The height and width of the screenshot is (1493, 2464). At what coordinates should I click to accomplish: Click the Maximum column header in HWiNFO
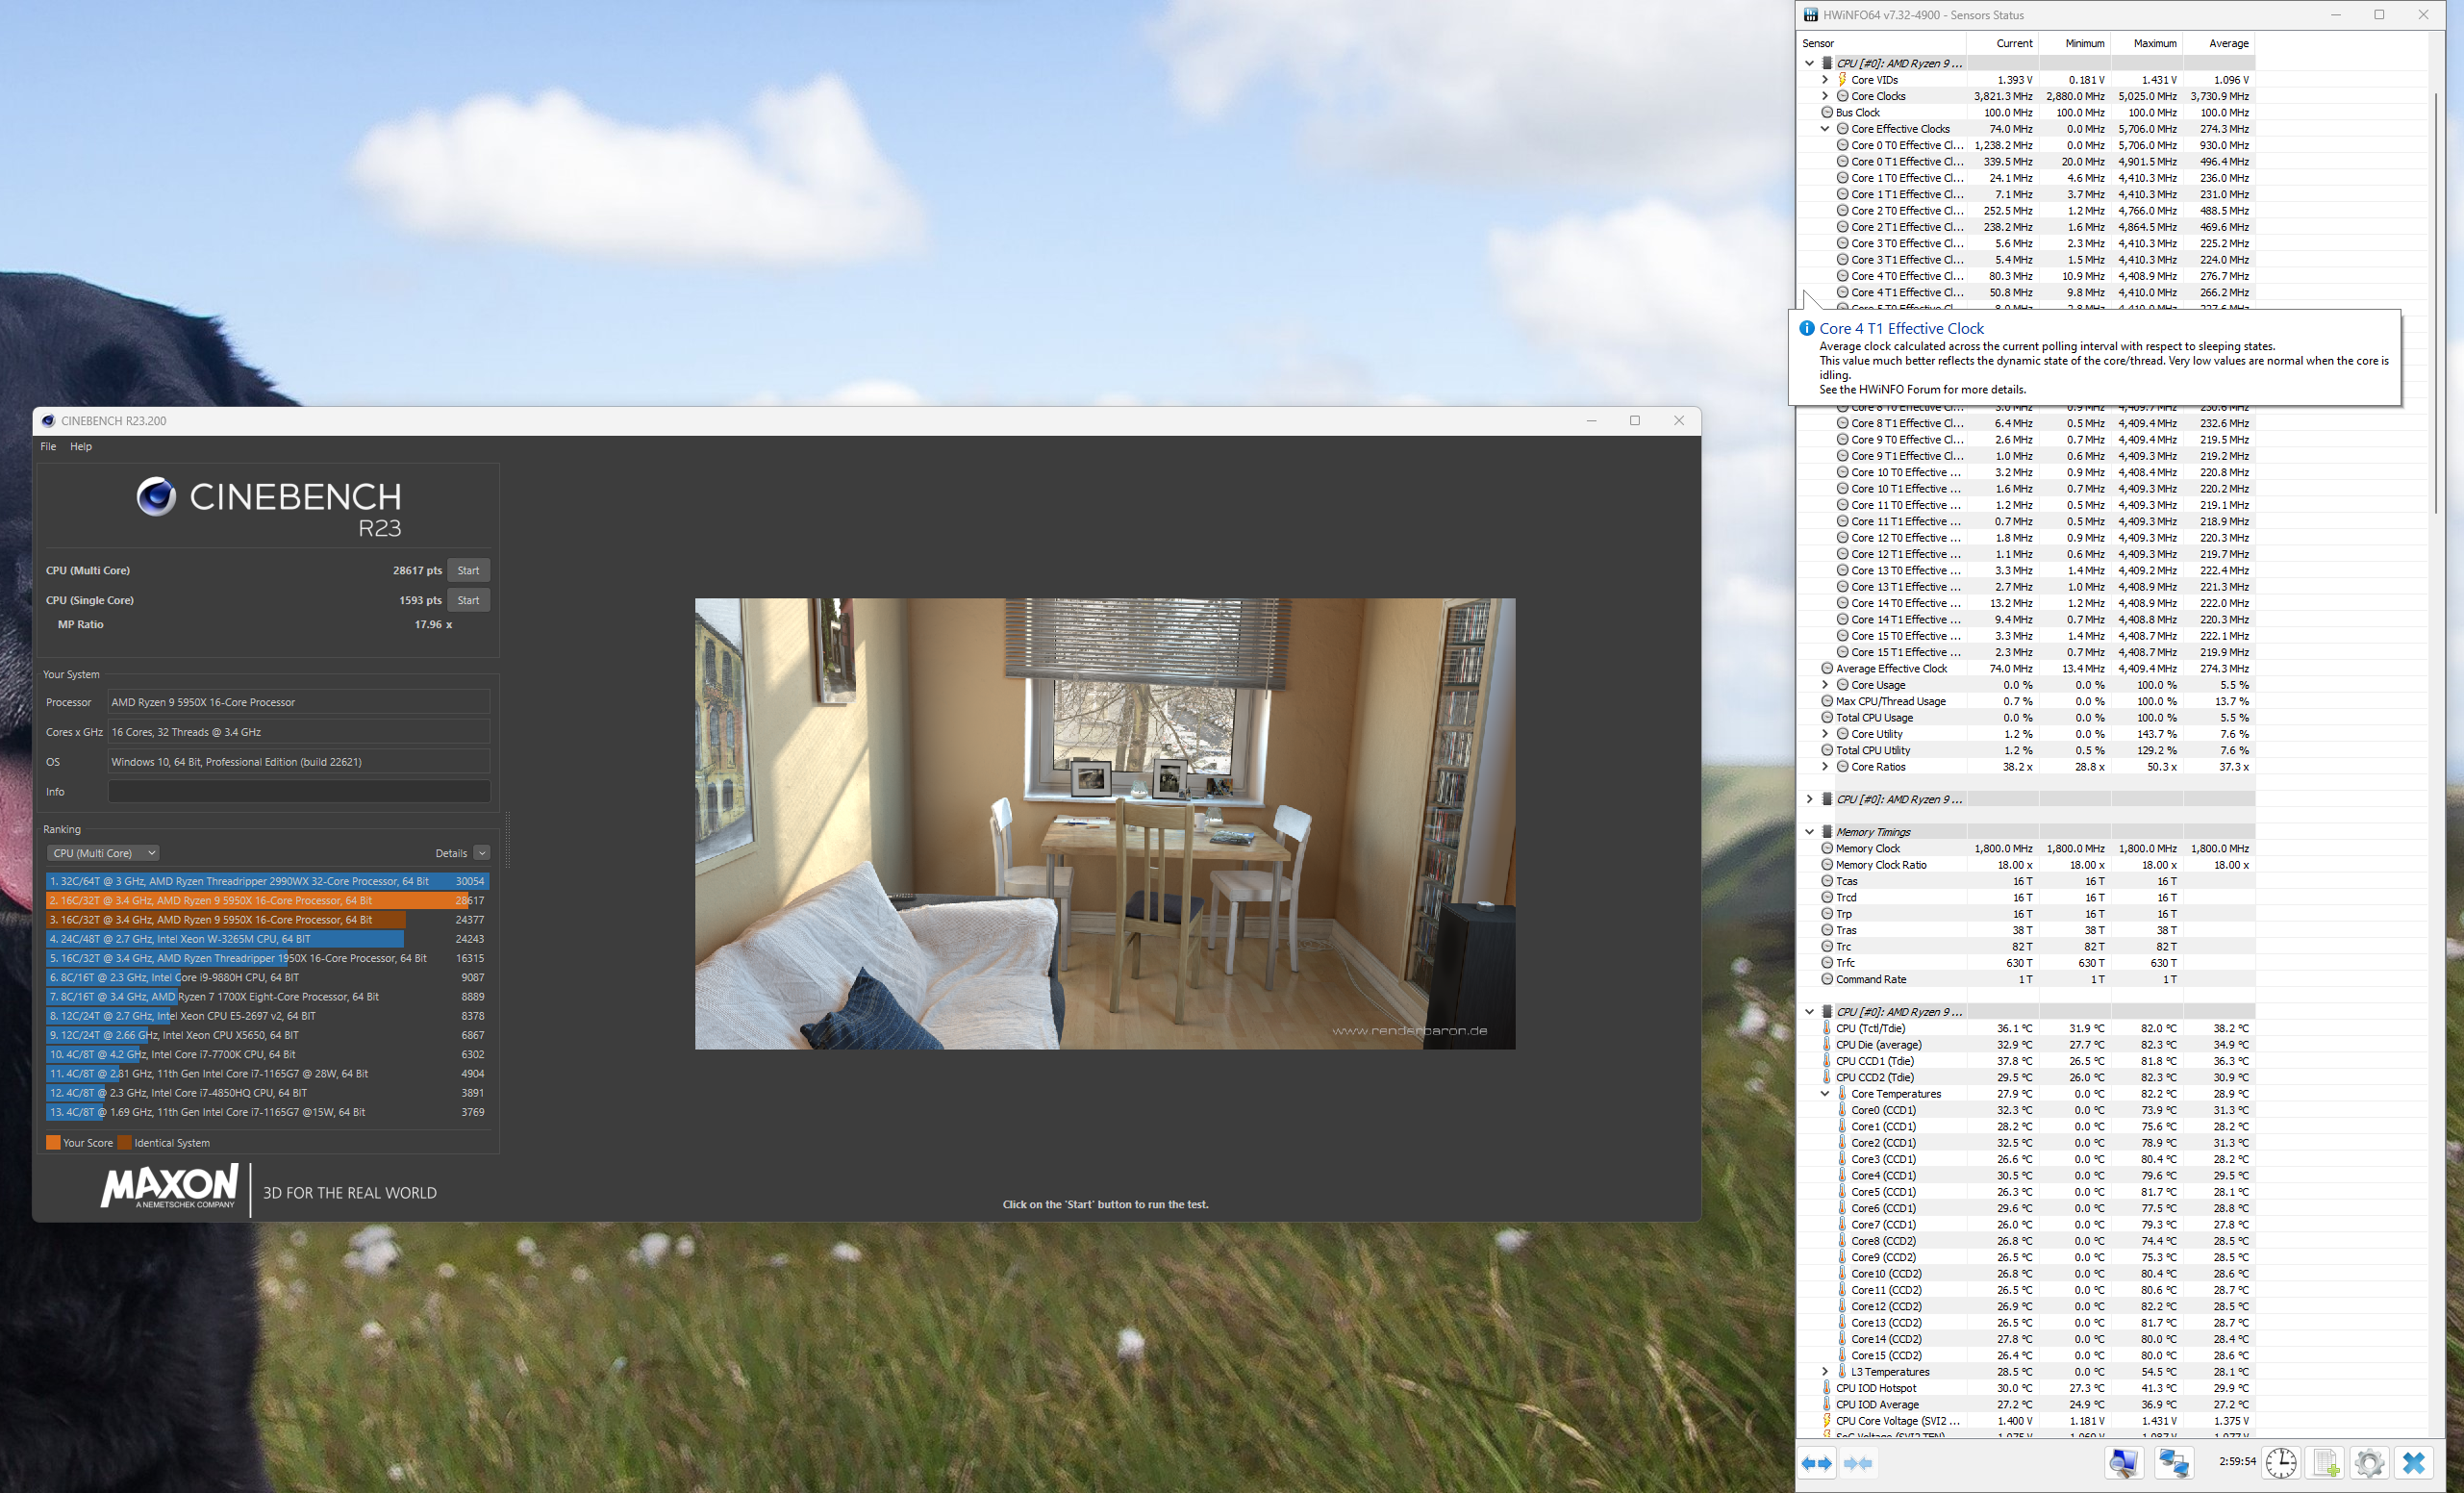2146,43
